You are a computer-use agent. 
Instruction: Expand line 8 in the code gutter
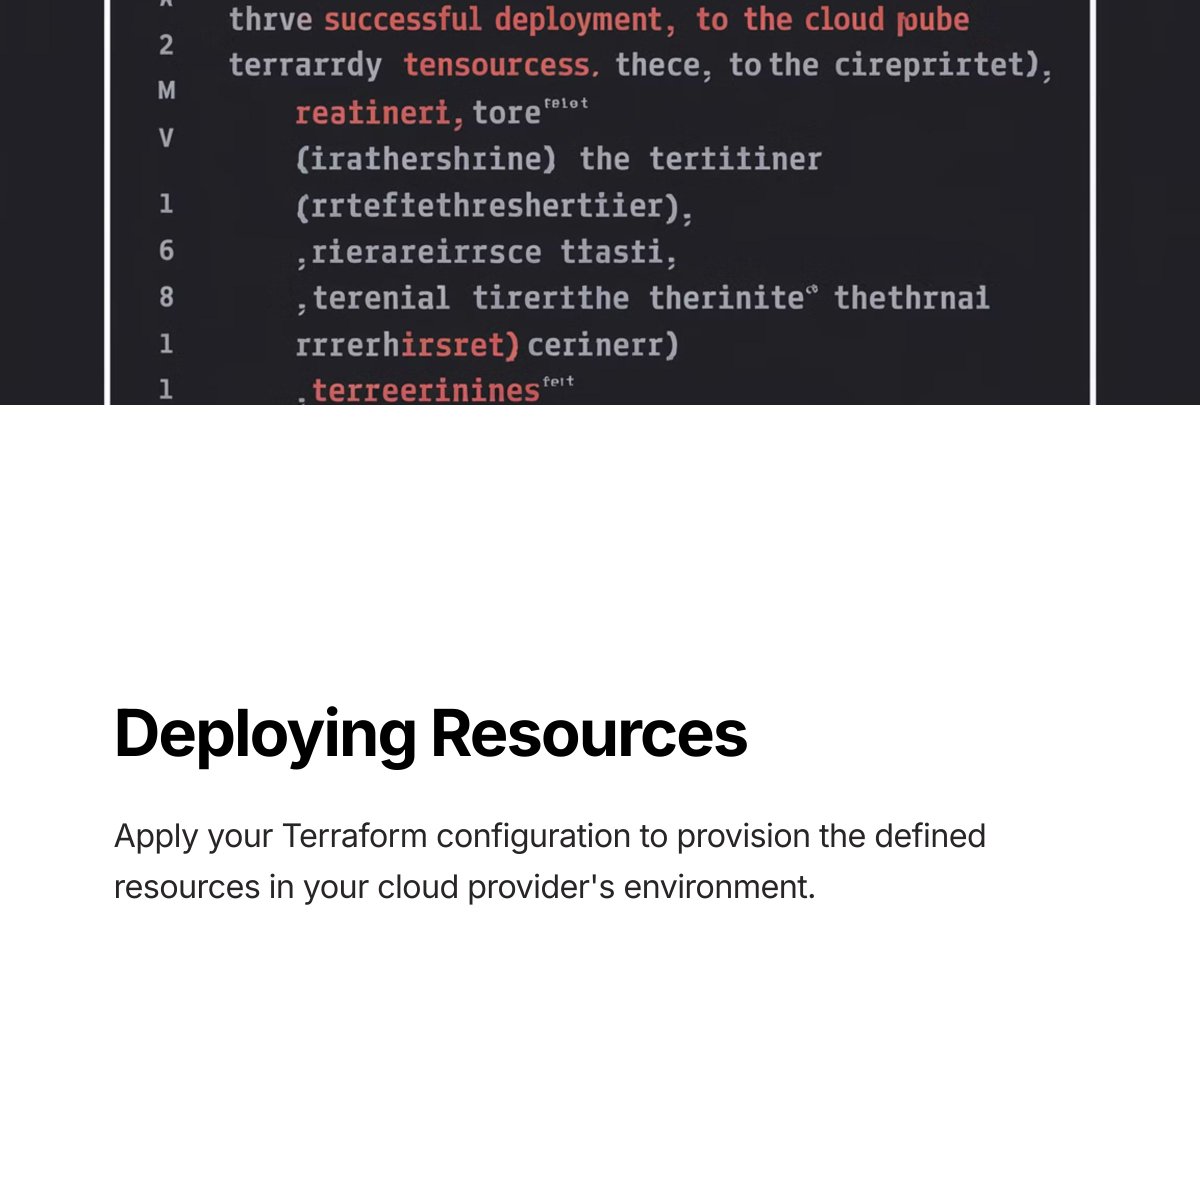(x=165, y=297)
